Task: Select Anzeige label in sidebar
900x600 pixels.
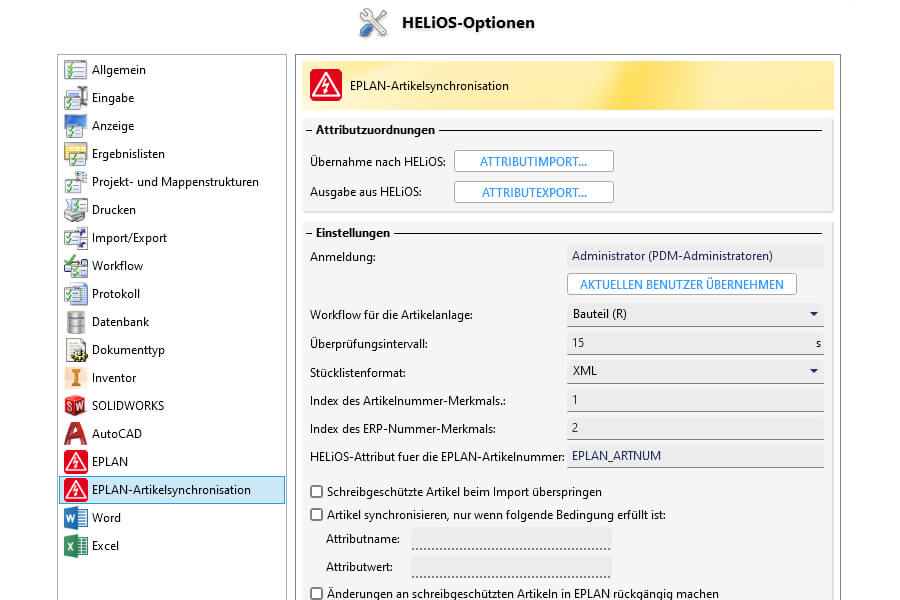Action: pos(113,126)
